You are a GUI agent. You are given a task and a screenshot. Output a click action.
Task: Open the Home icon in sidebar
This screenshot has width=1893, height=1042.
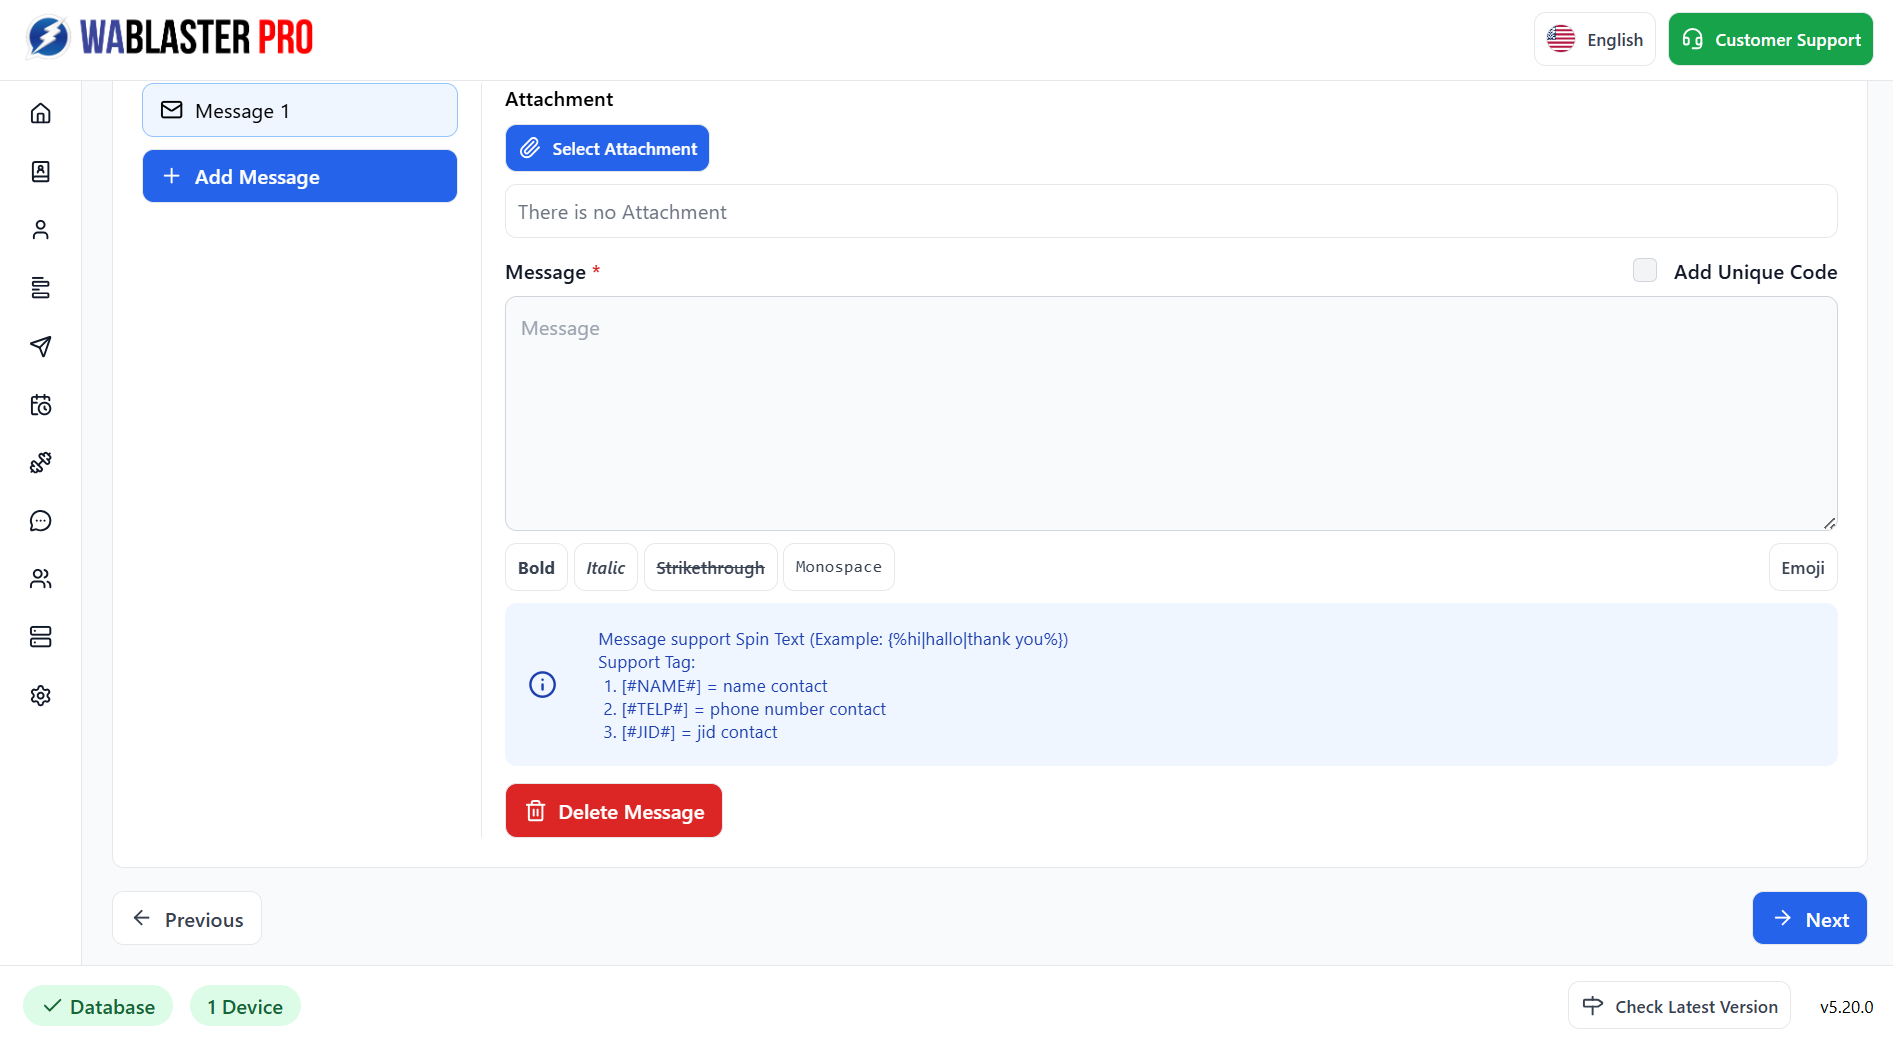click(41, 113)
